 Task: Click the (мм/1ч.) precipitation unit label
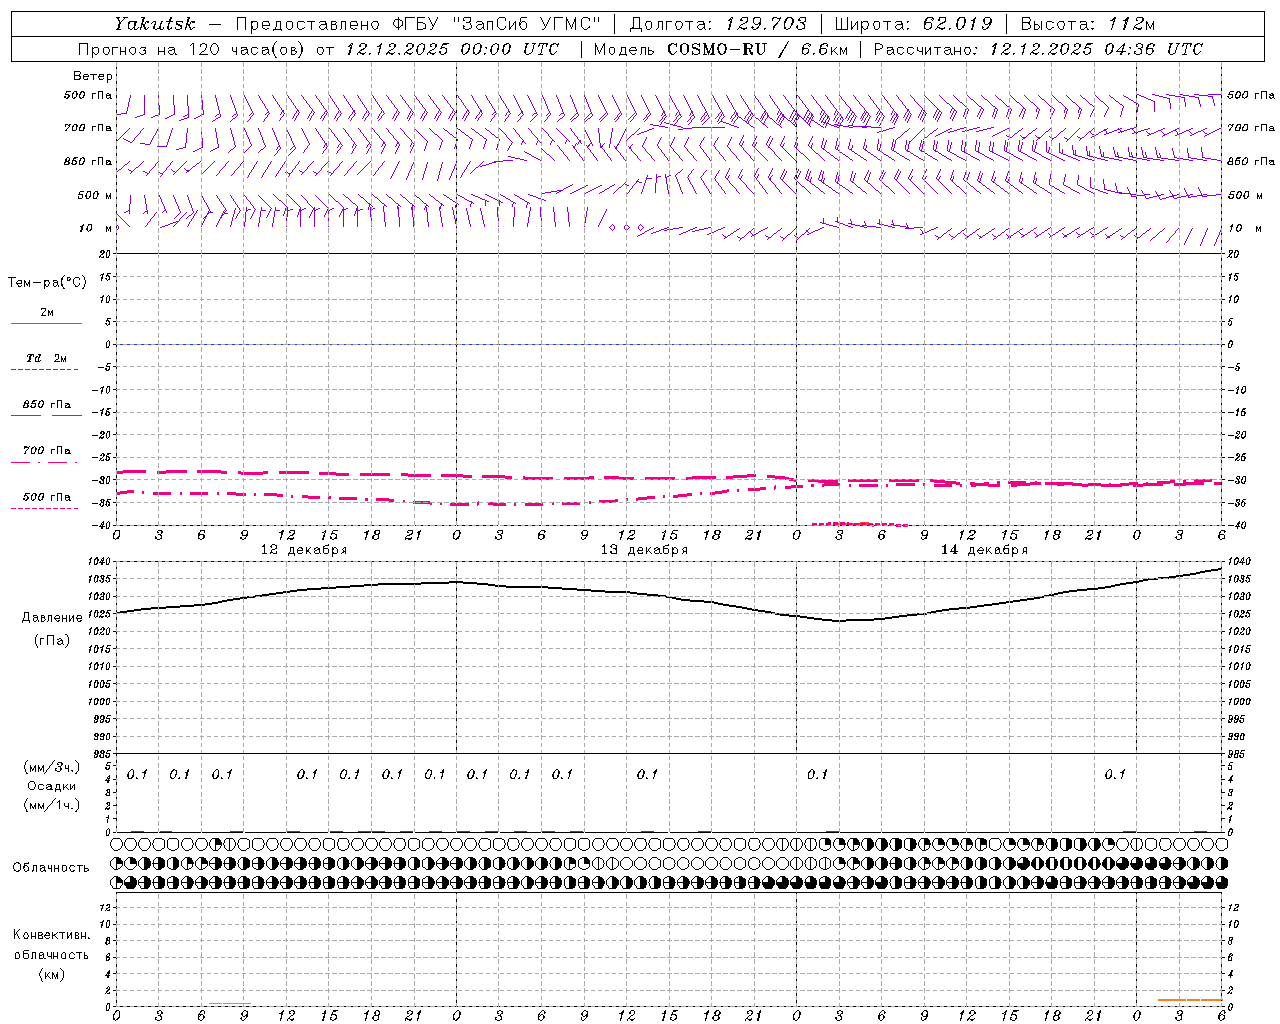point(52,804)
